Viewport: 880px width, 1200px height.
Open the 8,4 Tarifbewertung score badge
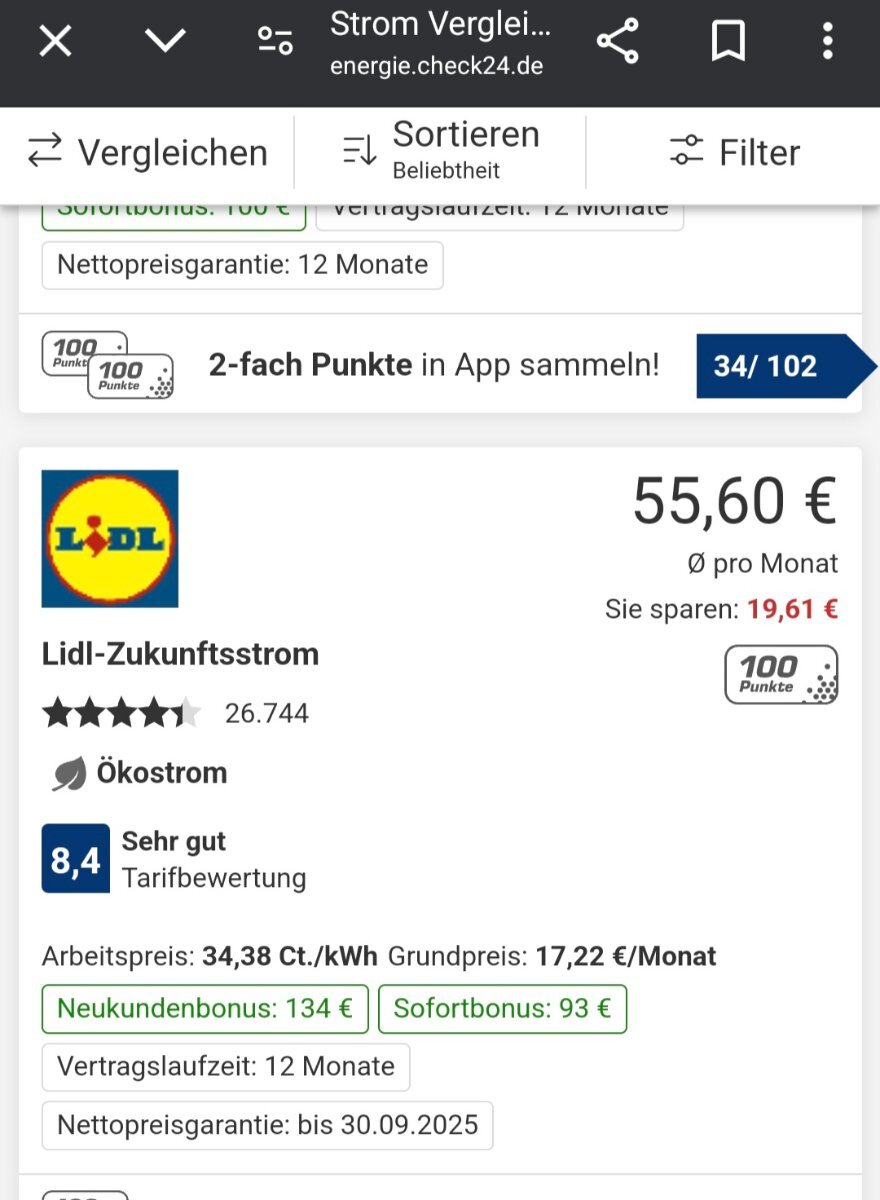point(76,858)
